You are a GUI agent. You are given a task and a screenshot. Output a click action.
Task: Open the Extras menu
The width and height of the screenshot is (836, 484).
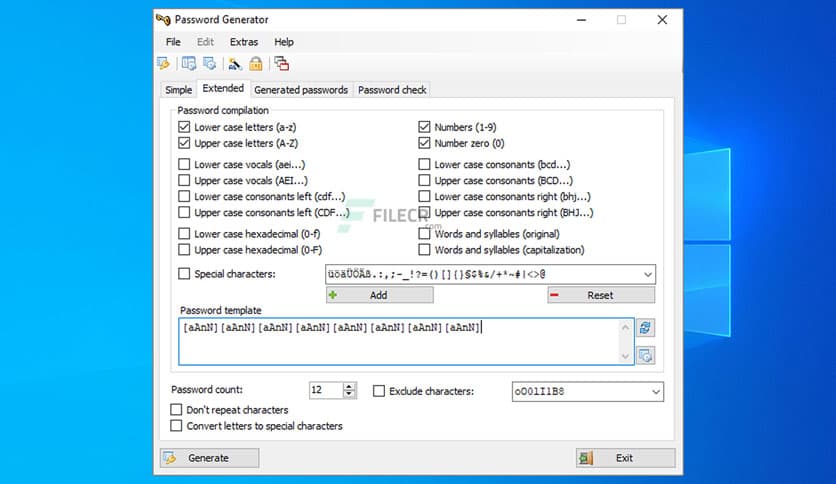coord(244,42)
